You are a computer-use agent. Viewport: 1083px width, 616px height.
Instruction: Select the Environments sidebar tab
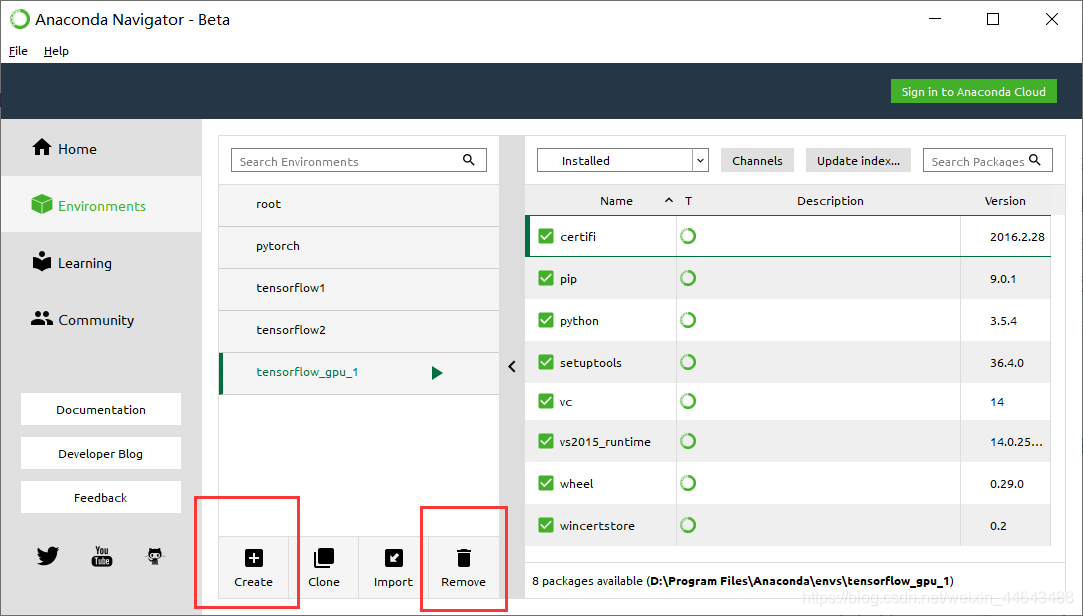coord(101,204)
